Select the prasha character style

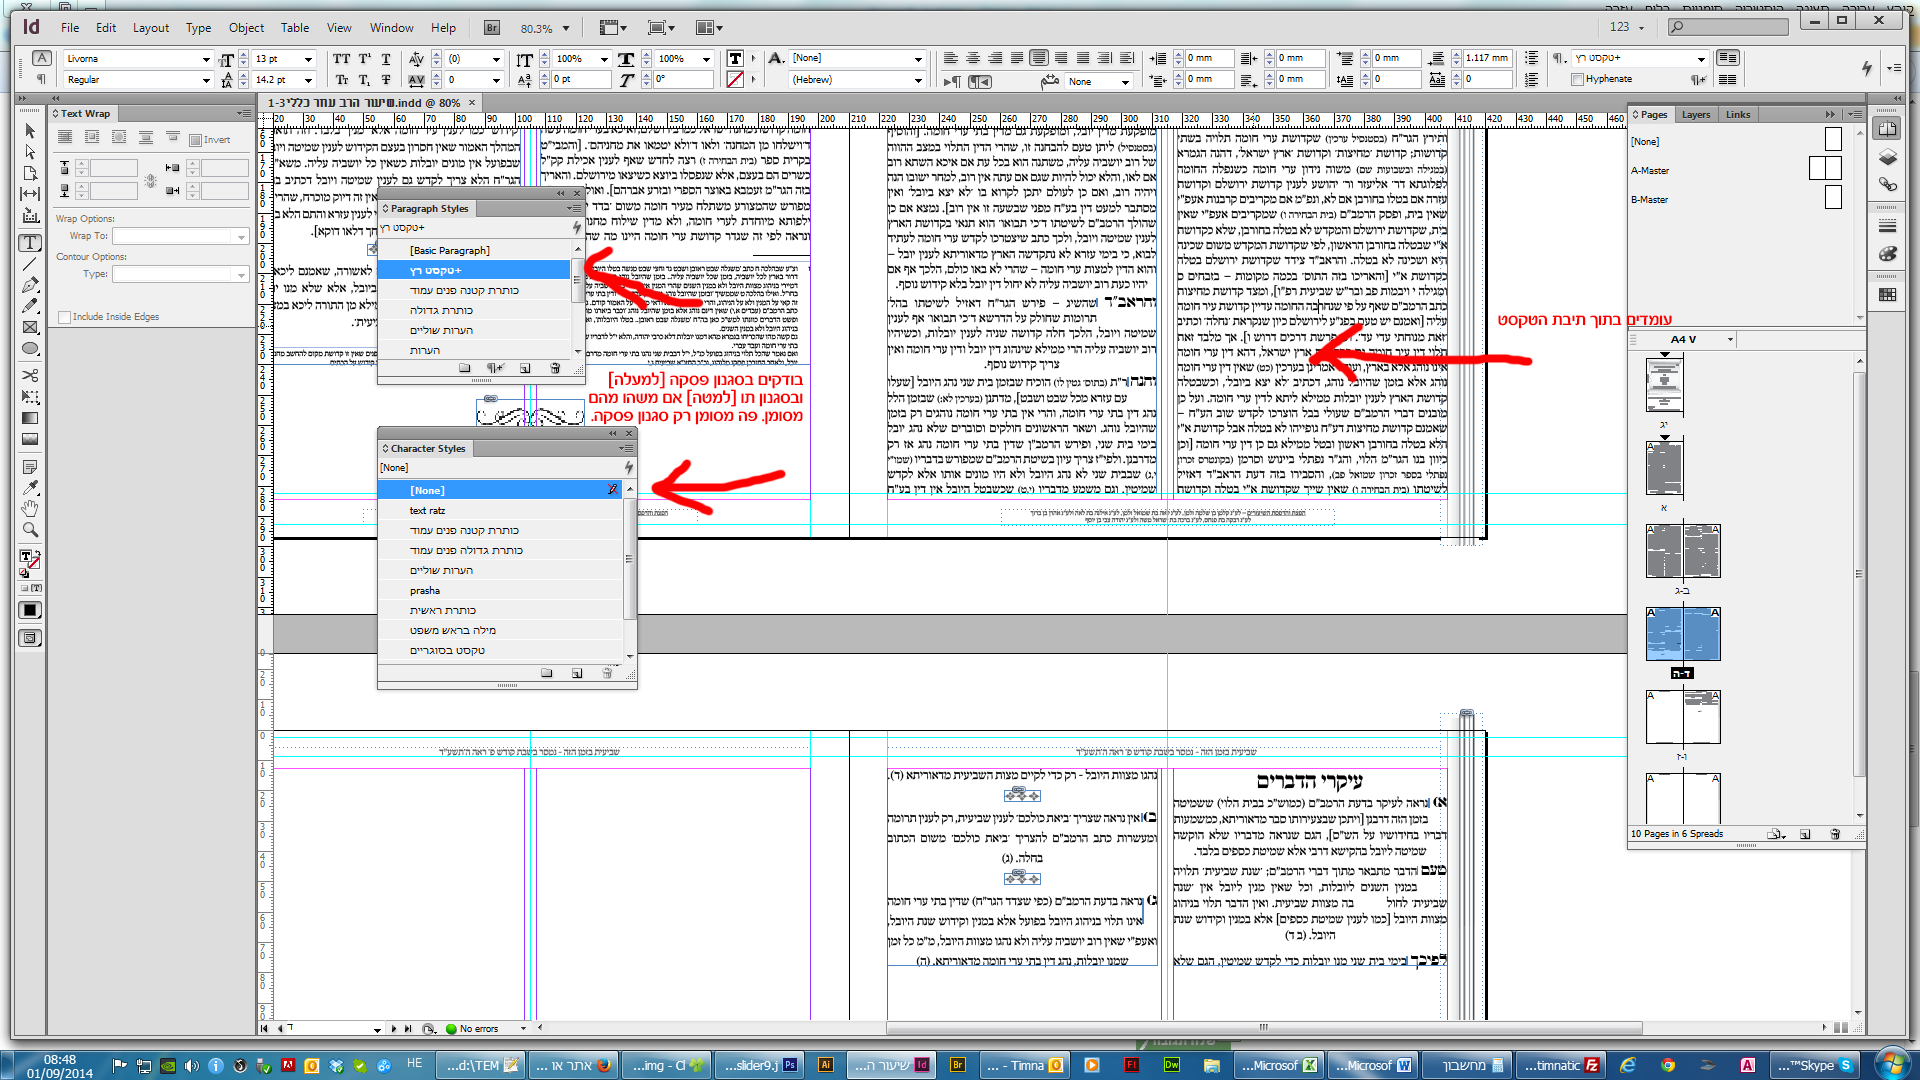pos(425,590)
